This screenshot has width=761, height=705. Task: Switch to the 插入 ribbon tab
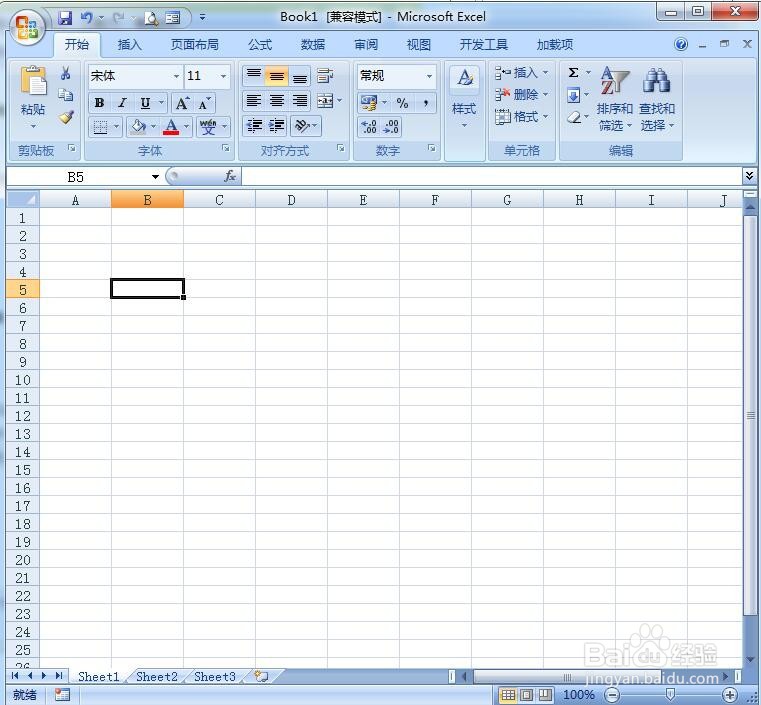click(129, 45)
